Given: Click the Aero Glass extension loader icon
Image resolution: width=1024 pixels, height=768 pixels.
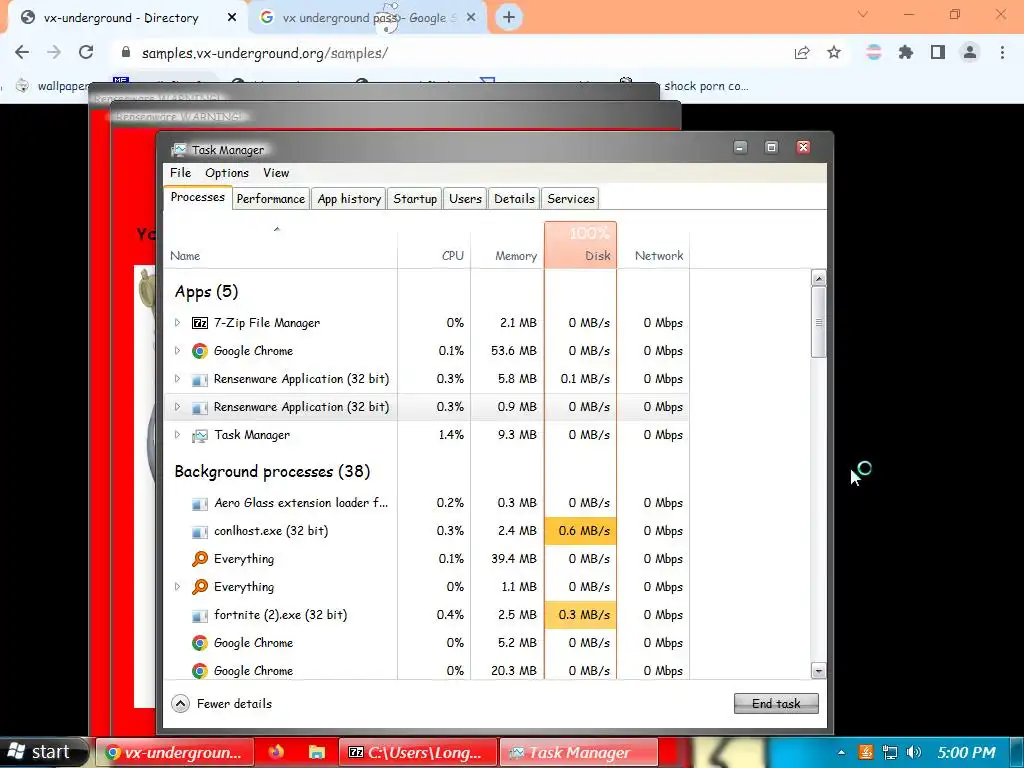Looking at the screenshot, I should (x=200, y=504).
